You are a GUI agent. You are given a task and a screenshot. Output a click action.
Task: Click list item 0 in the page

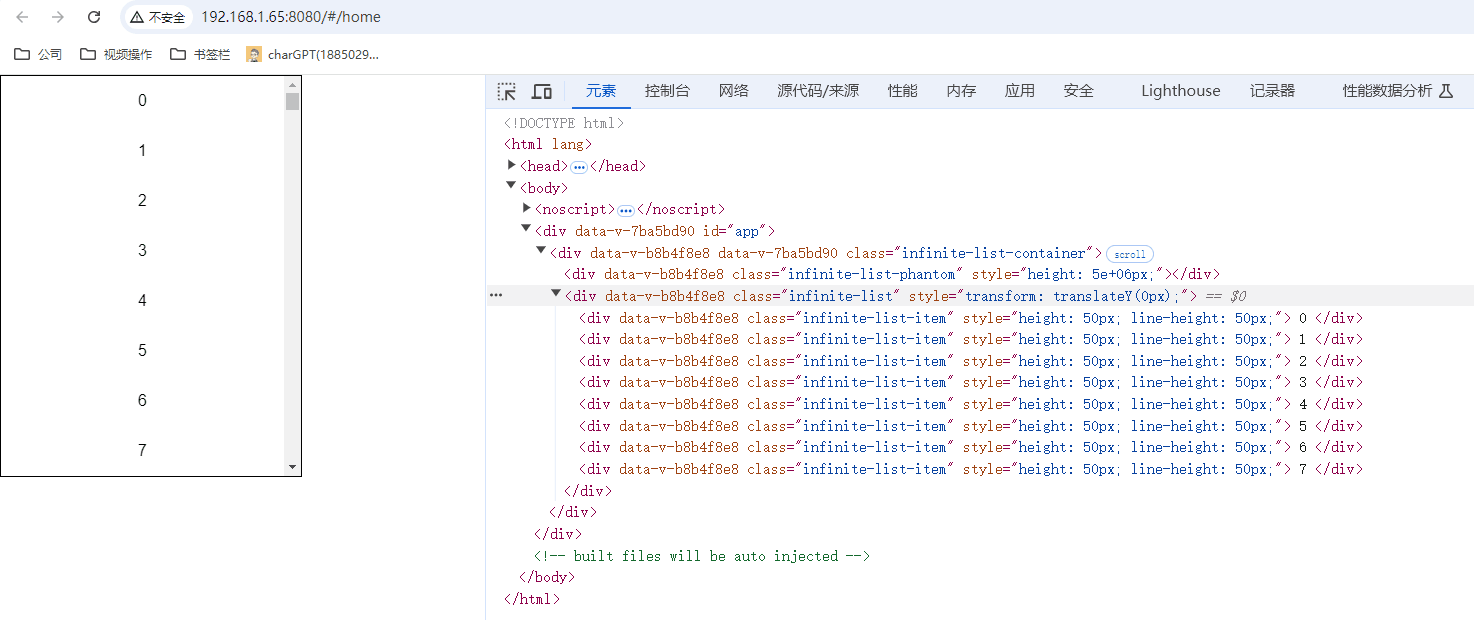click(142, 100)
